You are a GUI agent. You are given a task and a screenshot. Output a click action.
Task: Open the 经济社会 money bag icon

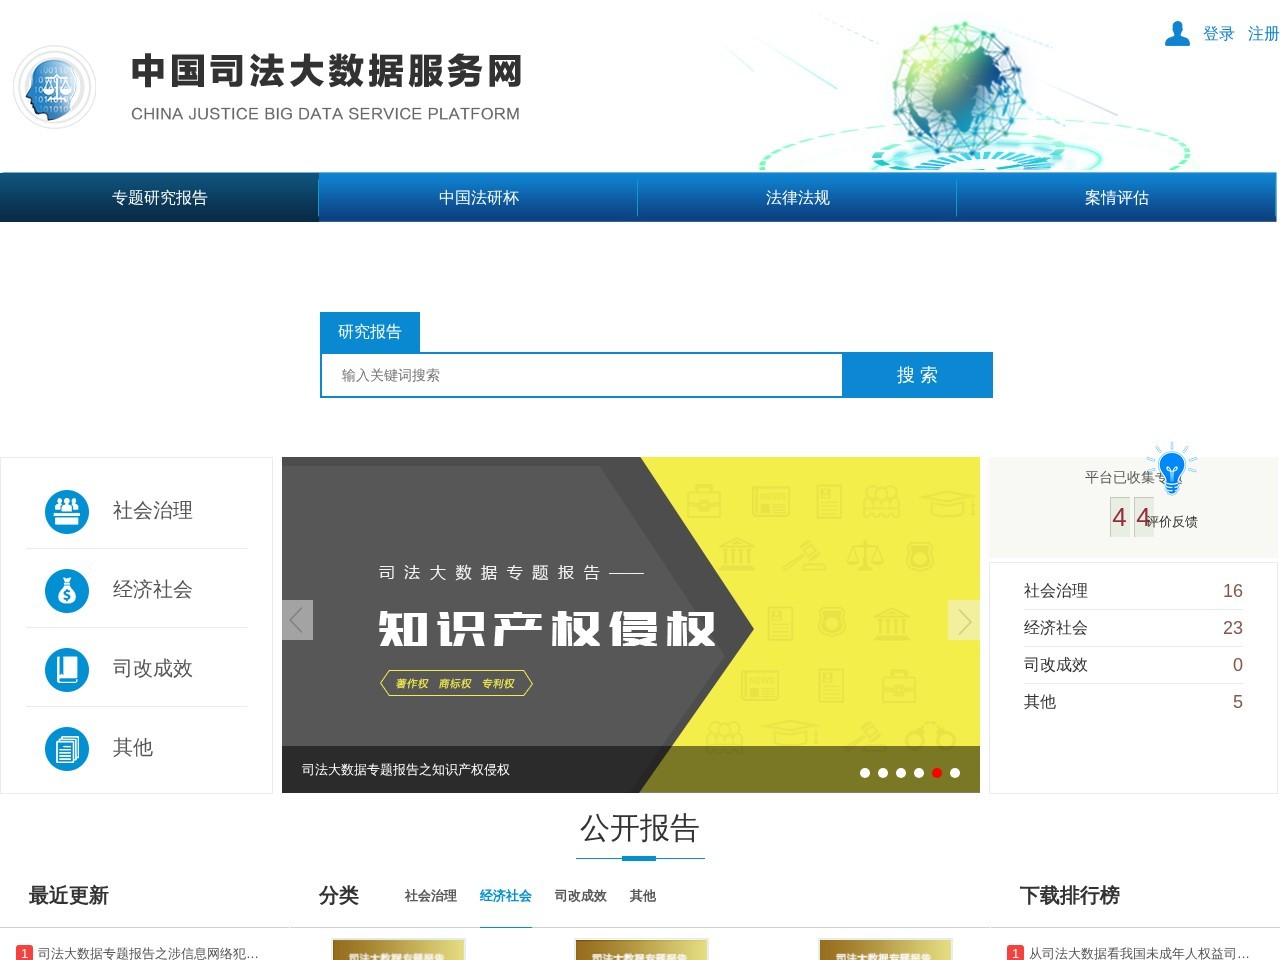pos(67,590)
